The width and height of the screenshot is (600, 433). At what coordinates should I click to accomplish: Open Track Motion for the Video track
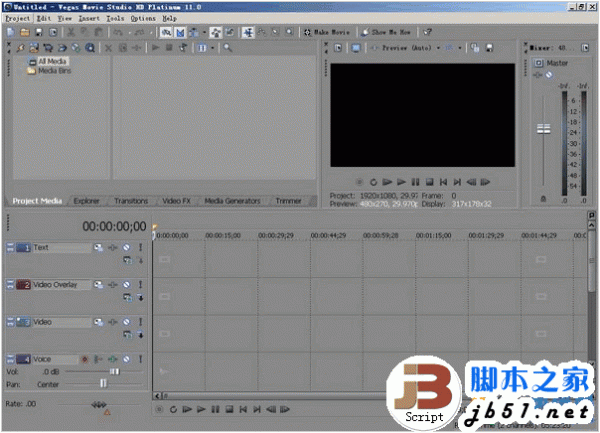tap(98, 322)
